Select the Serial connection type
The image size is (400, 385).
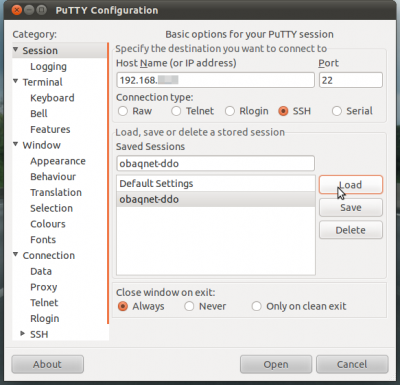click(x=337, y=111)
